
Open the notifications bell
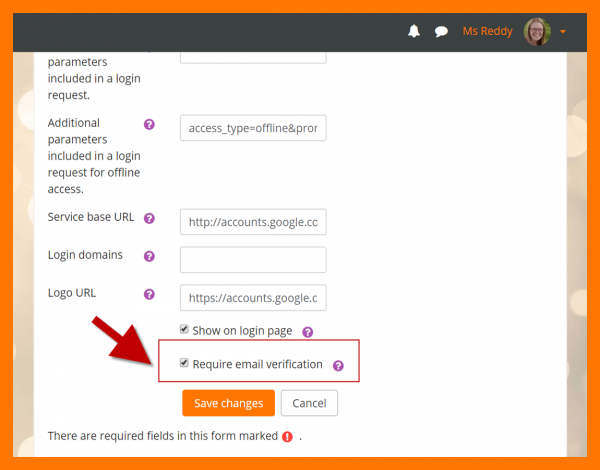[x=414, y=32]
